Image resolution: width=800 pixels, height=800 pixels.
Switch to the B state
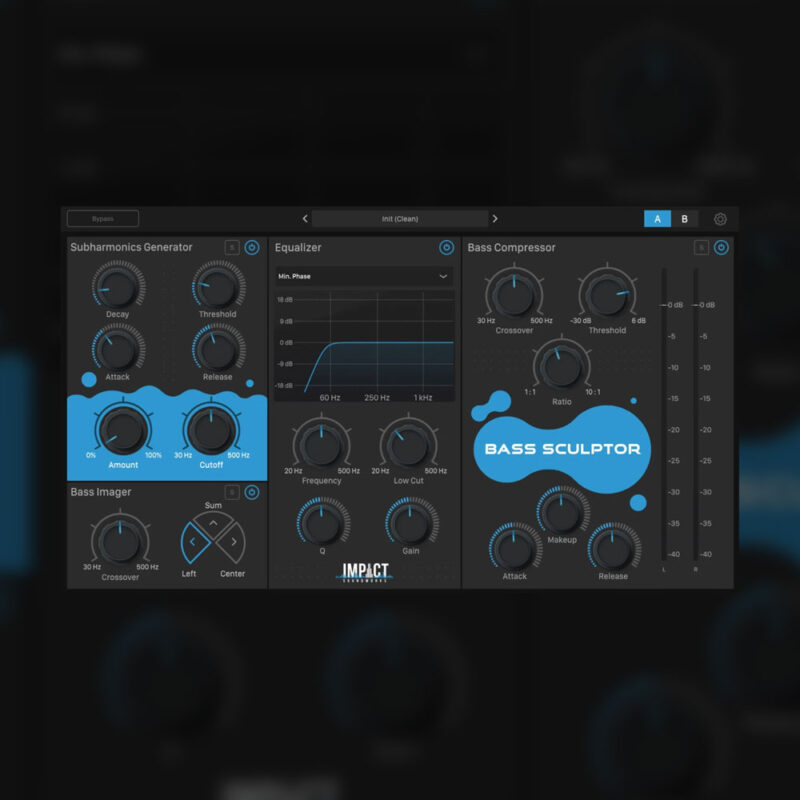(684, 219)
